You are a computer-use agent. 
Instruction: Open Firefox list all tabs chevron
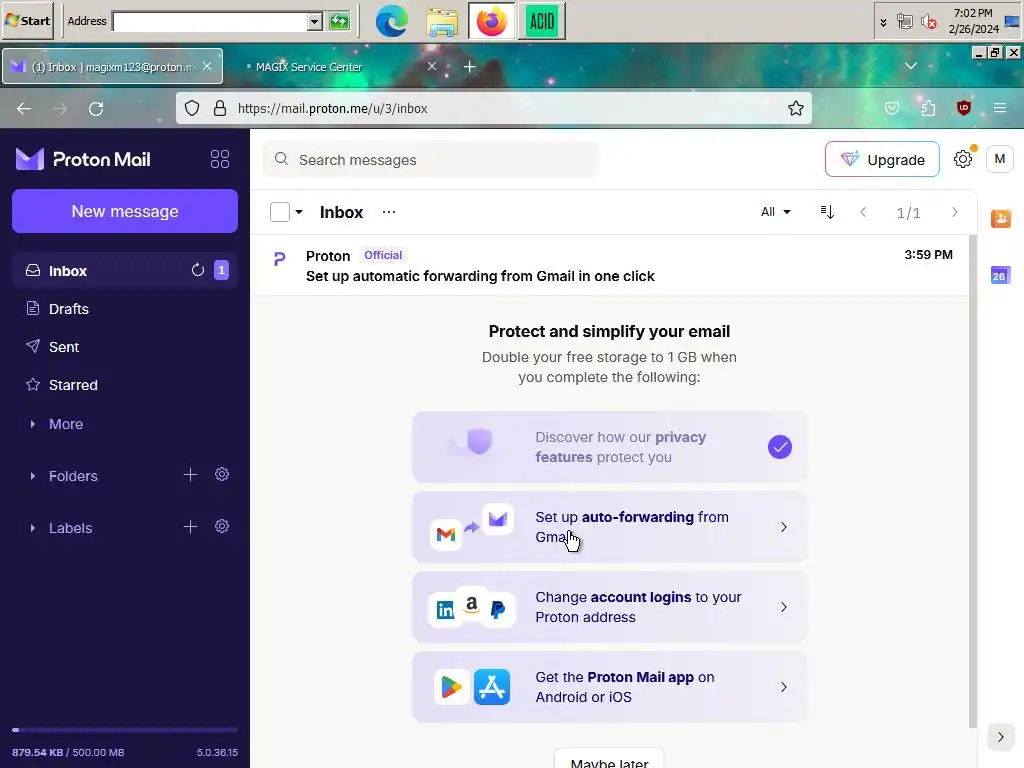910,66
